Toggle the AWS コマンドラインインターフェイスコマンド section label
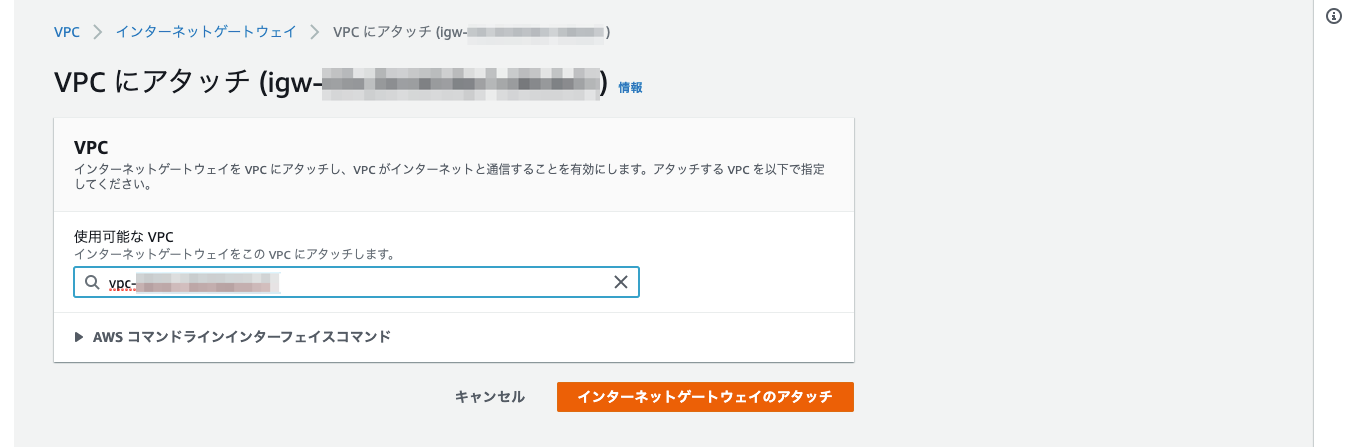Viewport: 1368px width, 447px height. [242, 337]
